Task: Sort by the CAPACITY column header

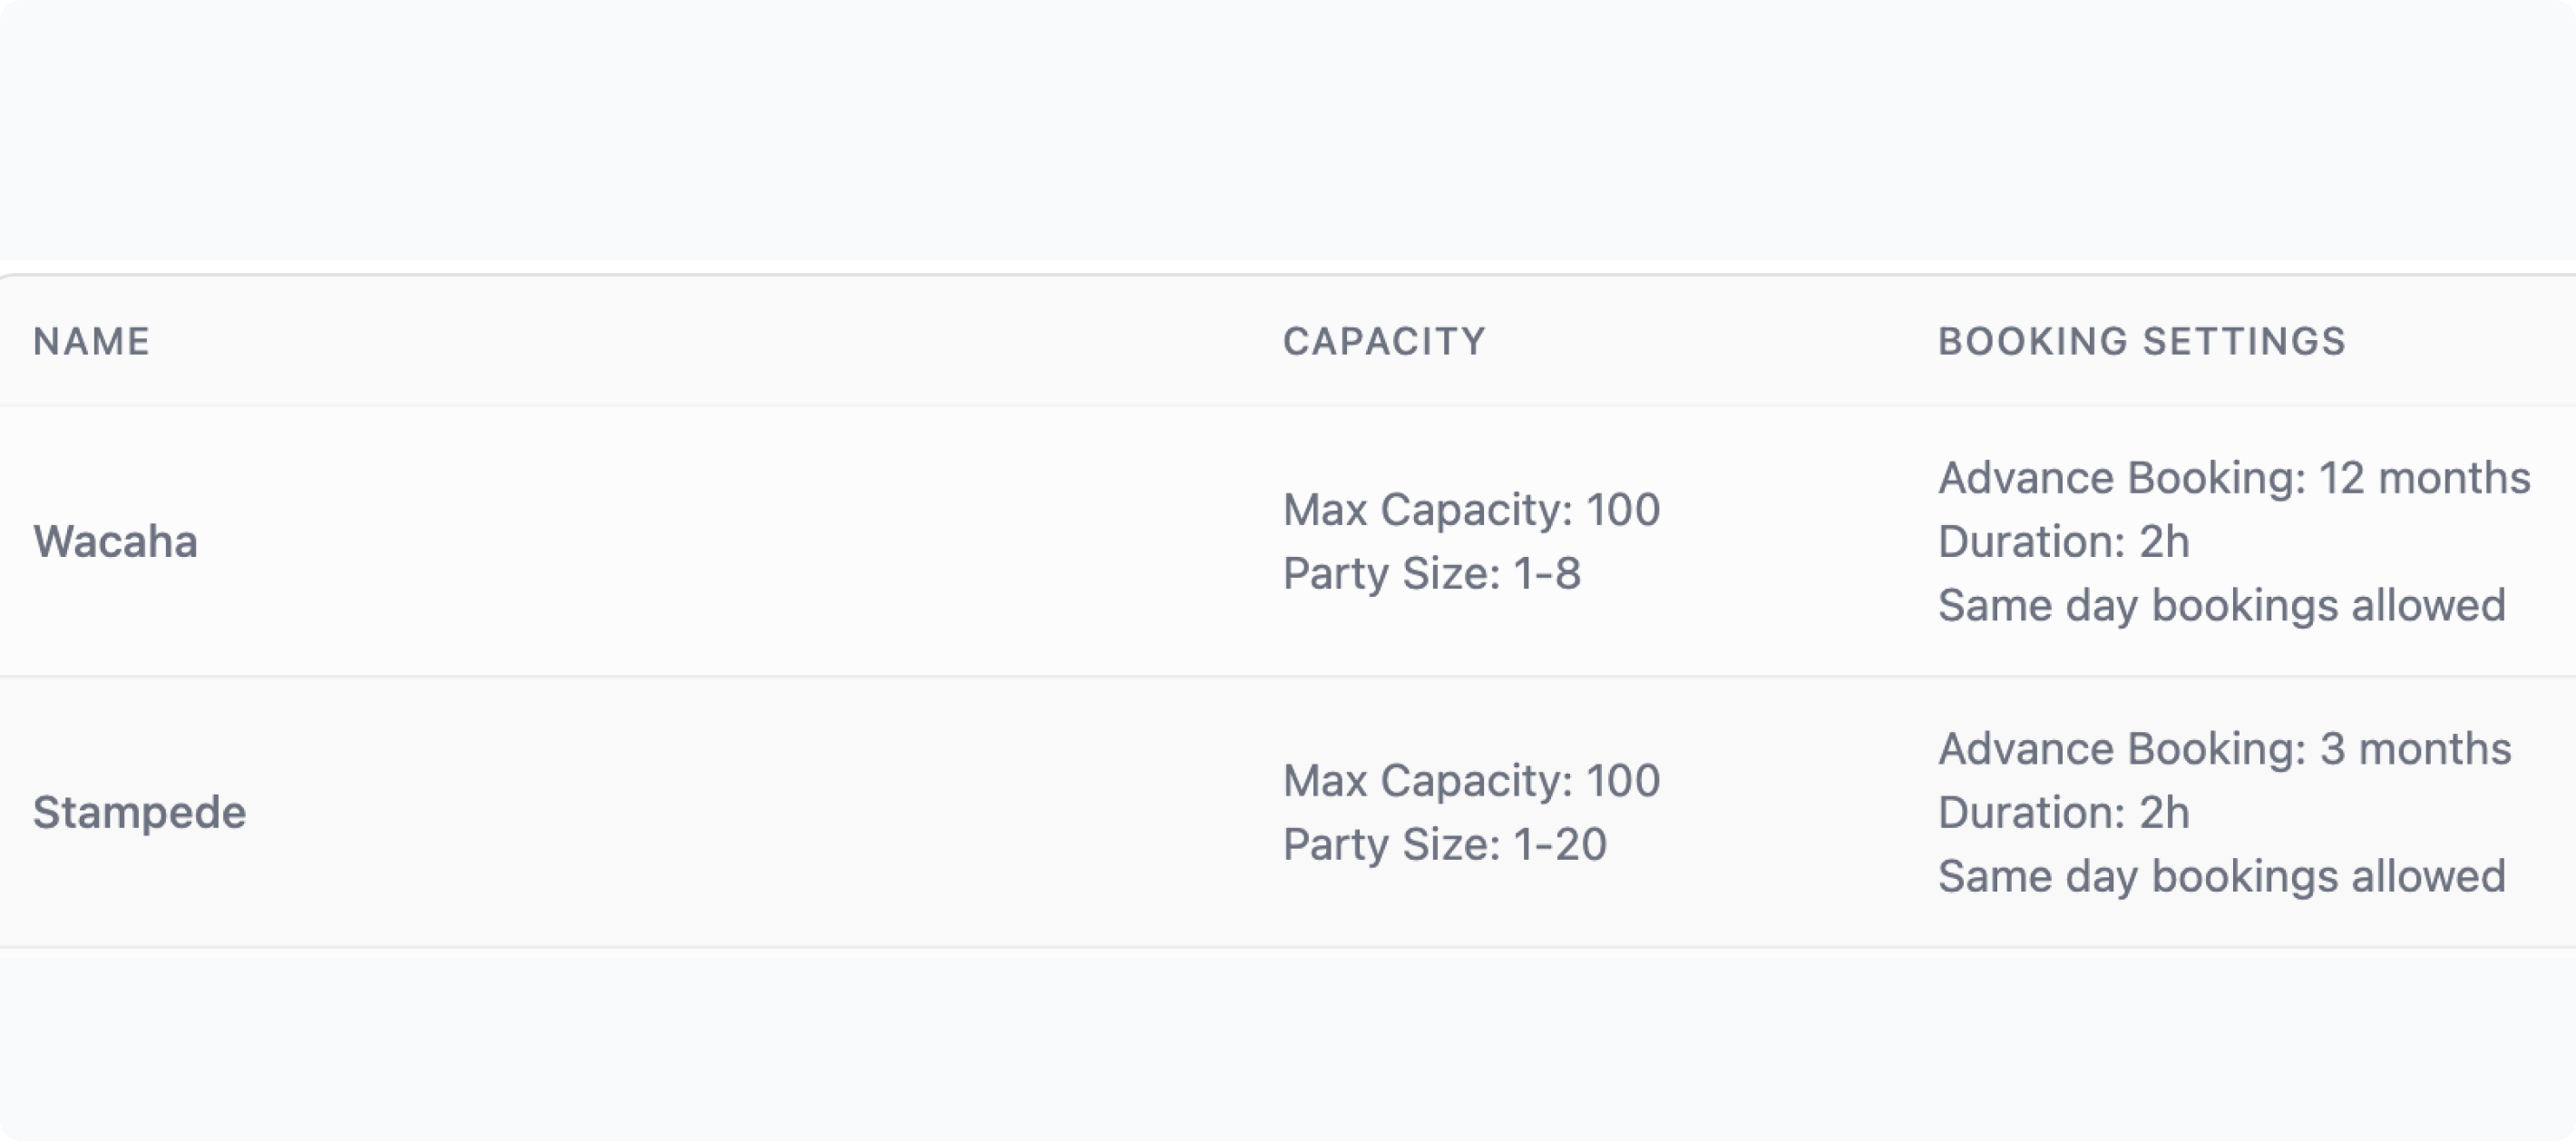Action: coord(1384,342)
